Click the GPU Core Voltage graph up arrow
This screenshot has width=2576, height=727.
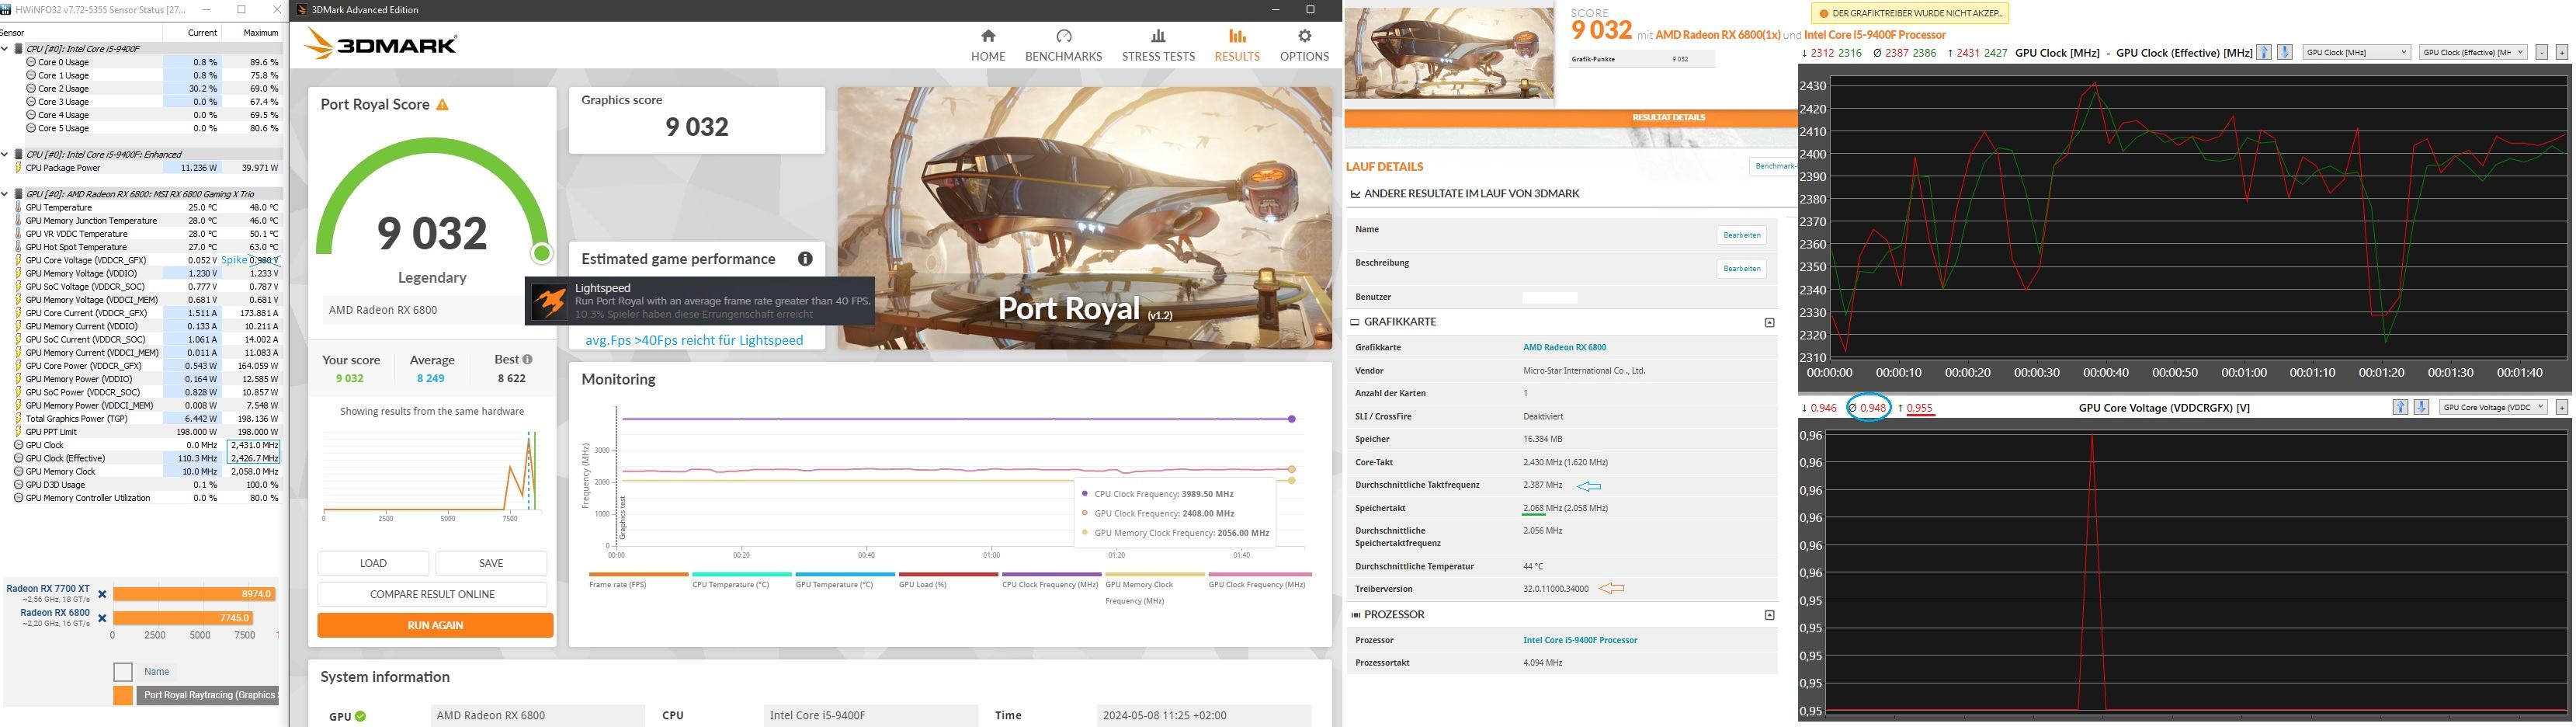[x=2400, y=407]
